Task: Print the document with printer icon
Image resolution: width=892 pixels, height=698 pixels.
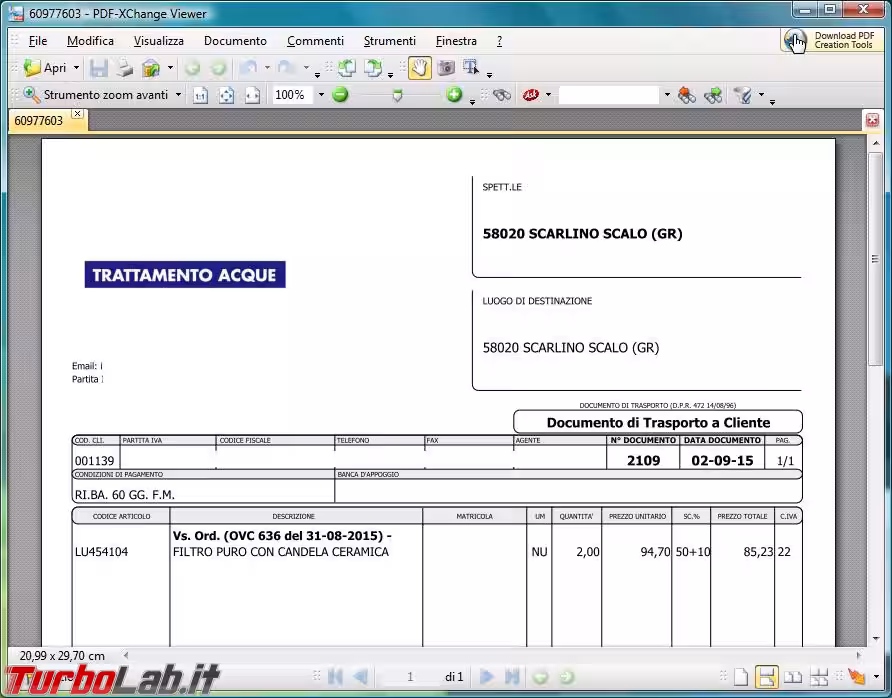Action: (124, 68)
